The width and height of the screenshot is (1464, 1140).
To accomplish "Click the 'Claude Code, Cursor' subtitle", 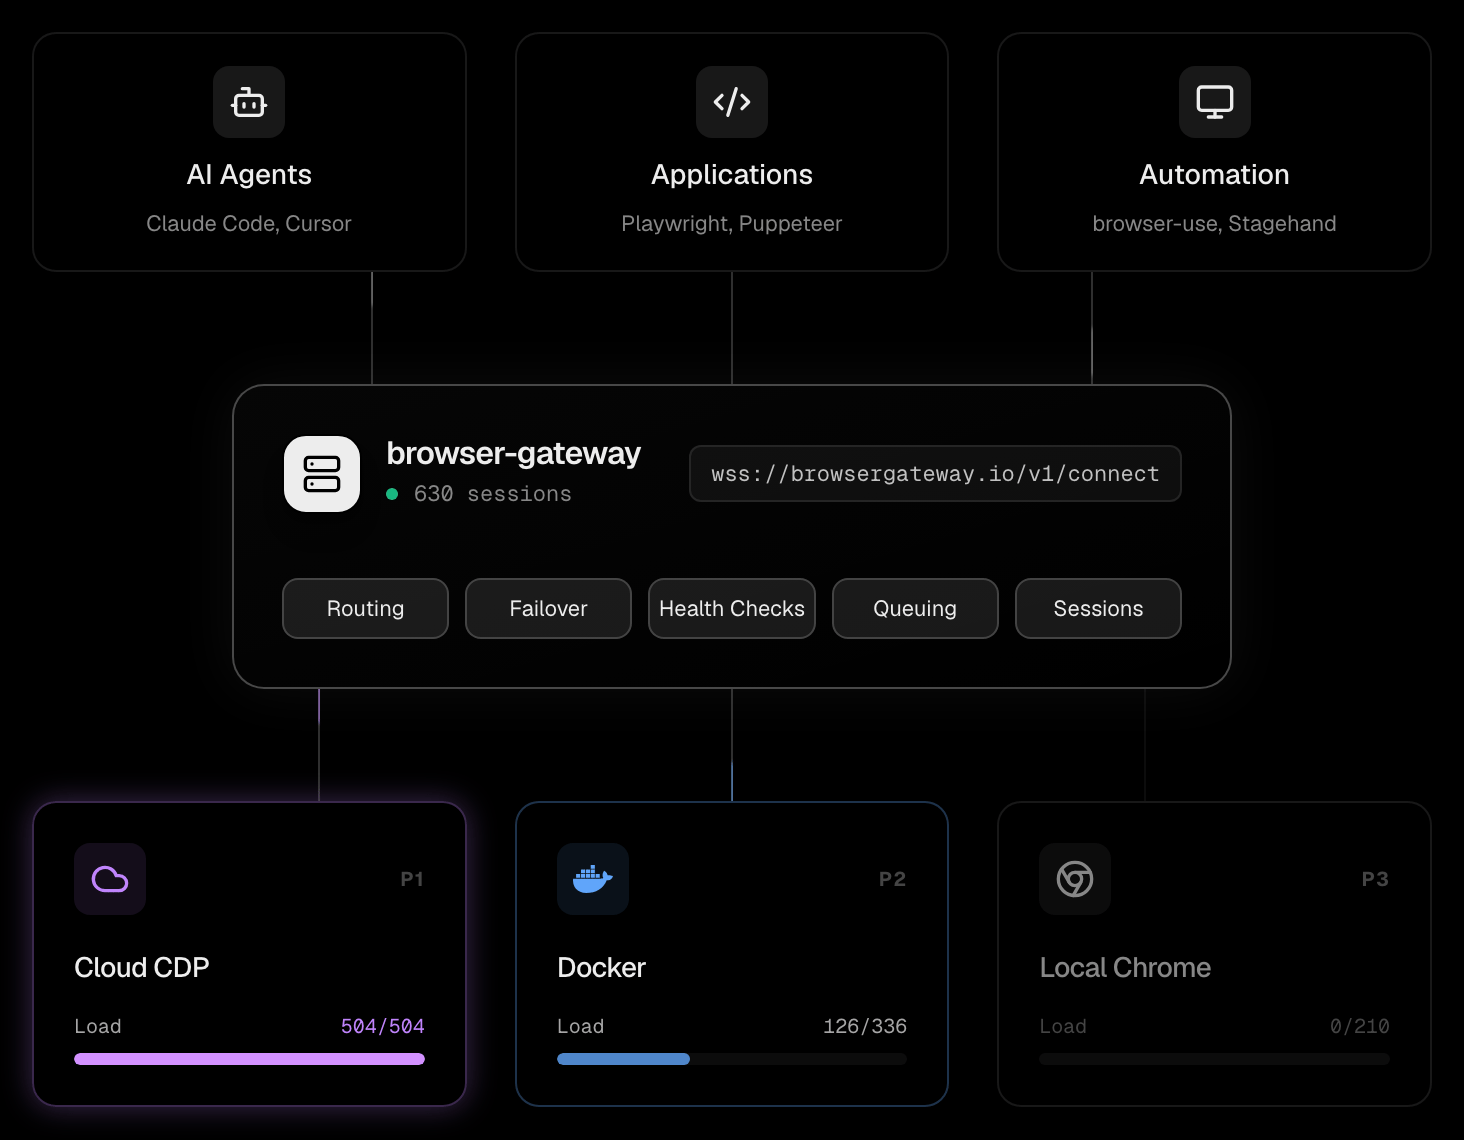I will [x=249, y=224].
